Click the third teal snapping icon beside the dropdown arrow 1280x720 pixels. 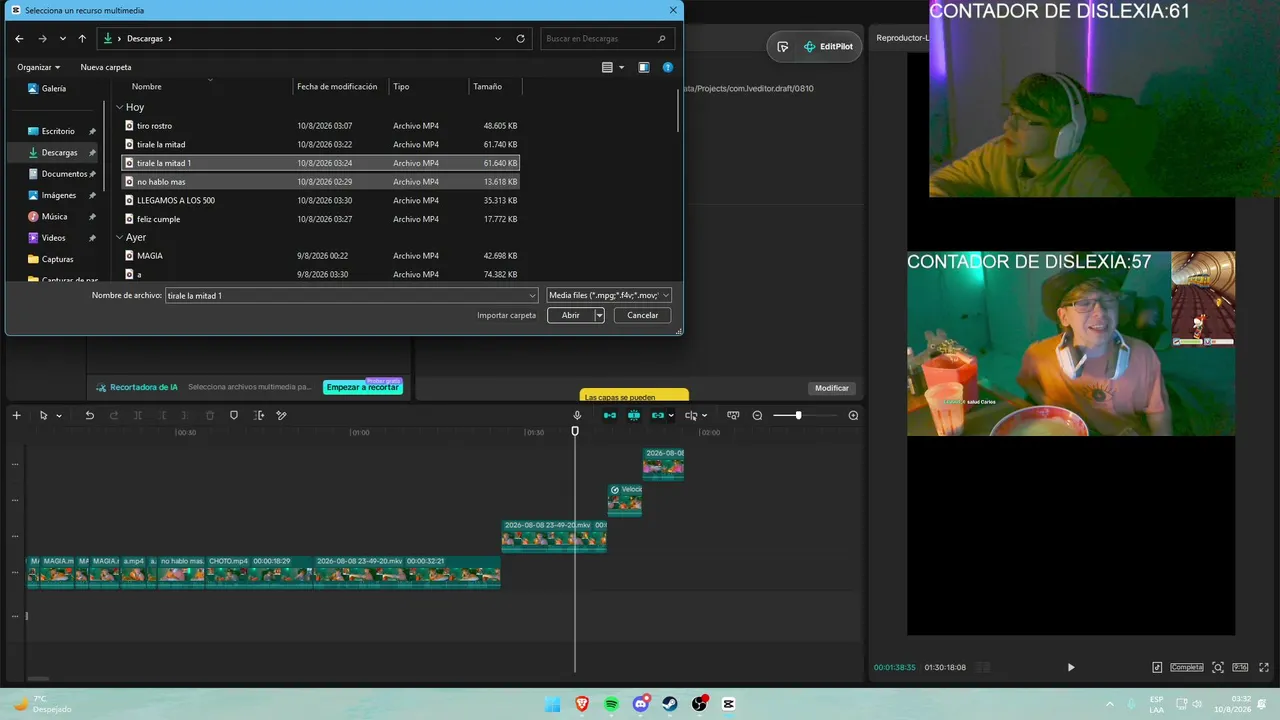[658, 415]
